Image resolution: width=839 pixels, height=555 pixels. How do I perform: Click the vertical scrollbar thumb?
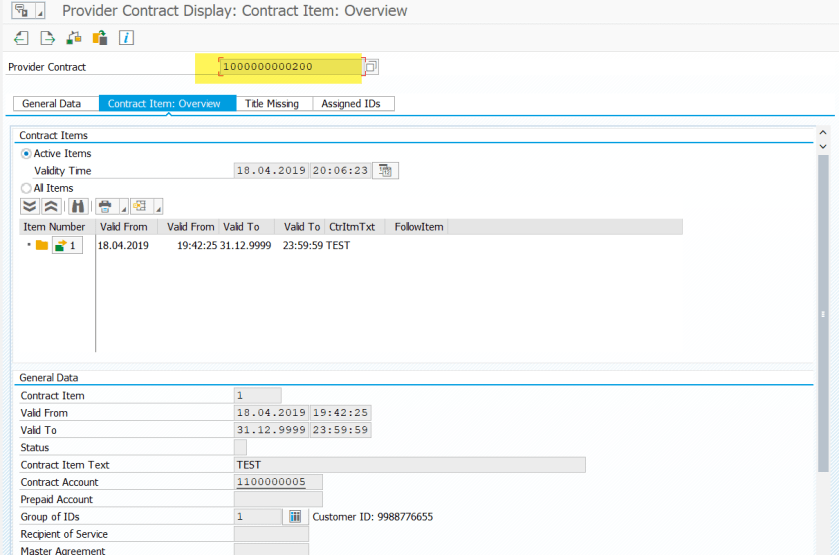coord(823,314)
